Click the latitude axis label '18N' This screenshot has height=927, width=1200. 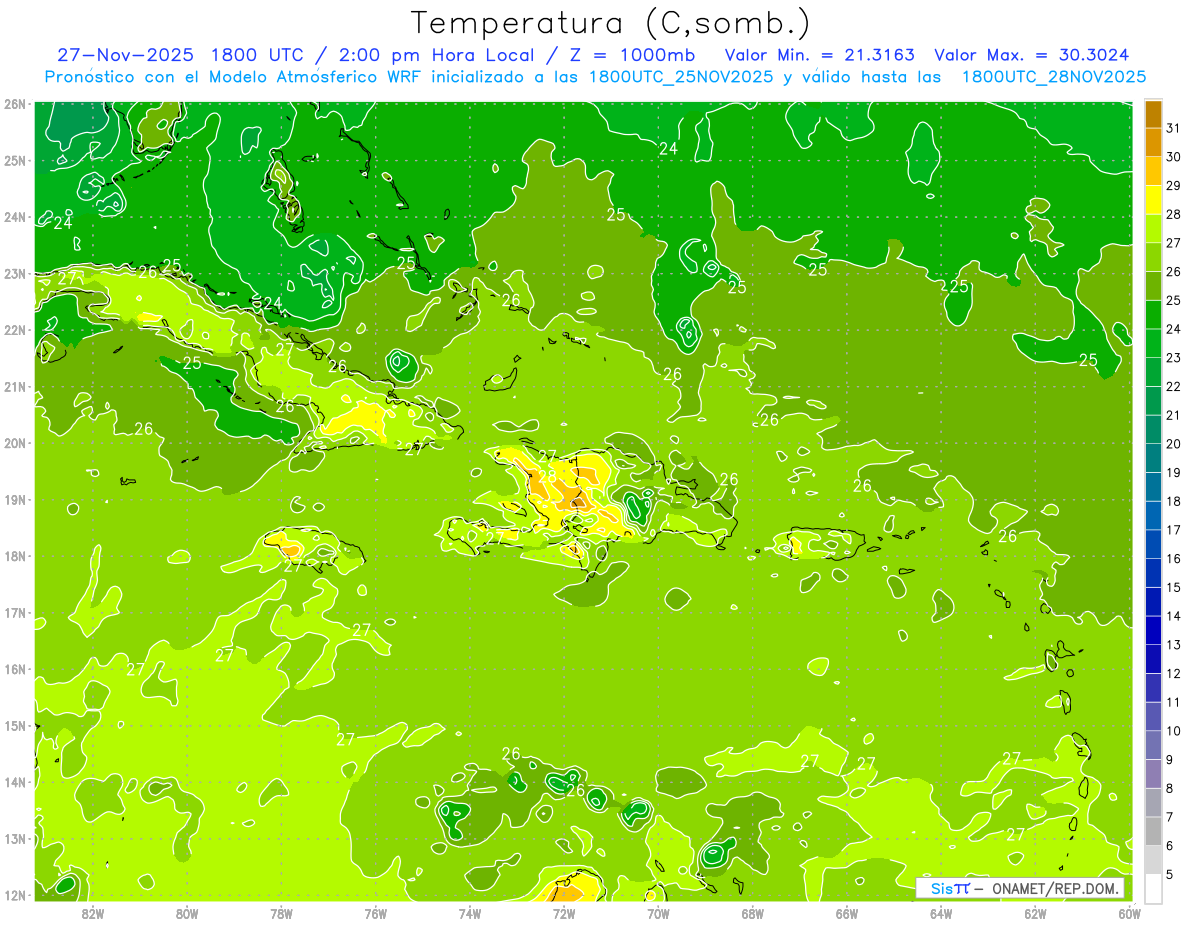pos(15,556)
